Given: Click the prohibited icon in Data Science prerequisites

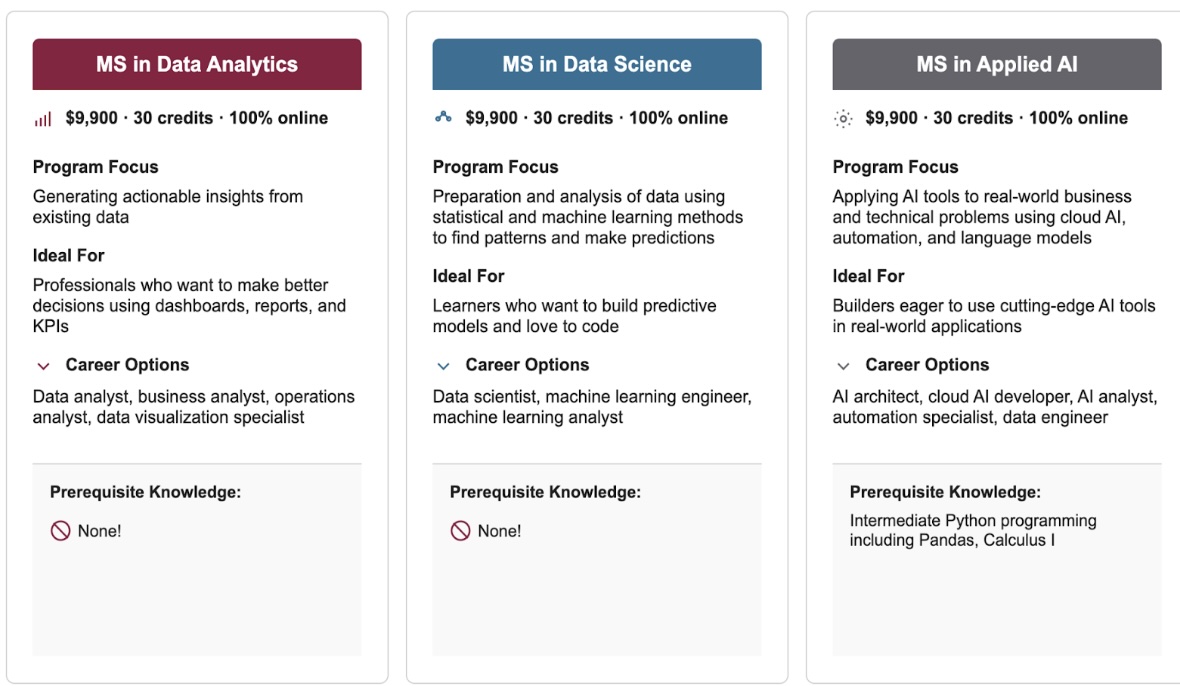Looking at the screenshot, I should tap(460, 531).
